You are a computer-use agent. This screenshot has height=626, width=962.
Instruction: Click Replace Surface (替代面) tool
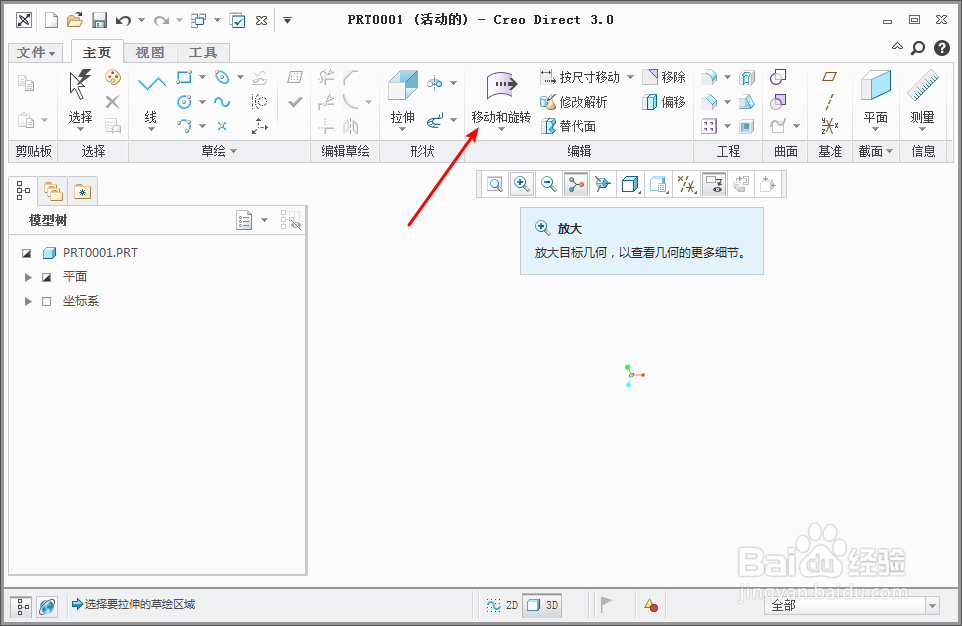coord(568,126)
